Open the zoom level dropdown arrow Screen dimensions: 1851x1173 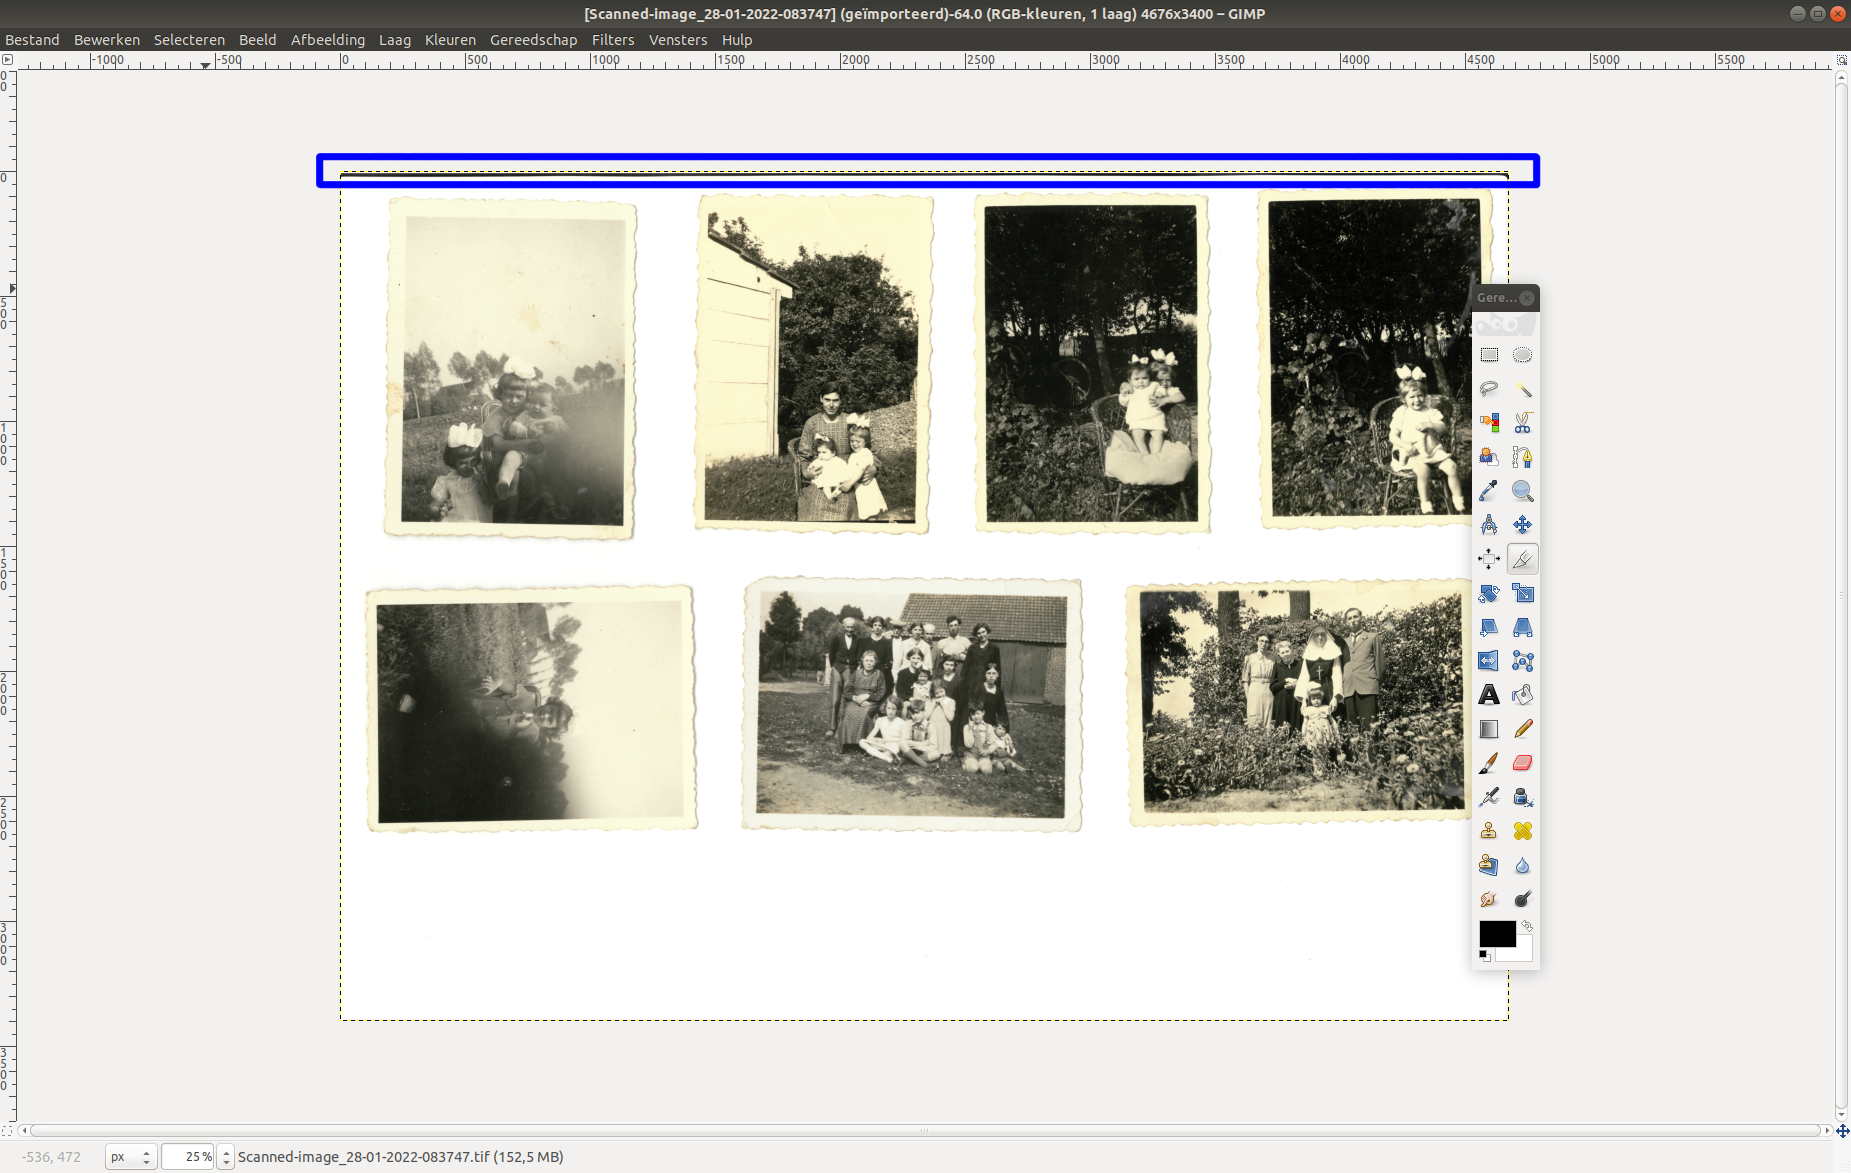click(226, 1157)
